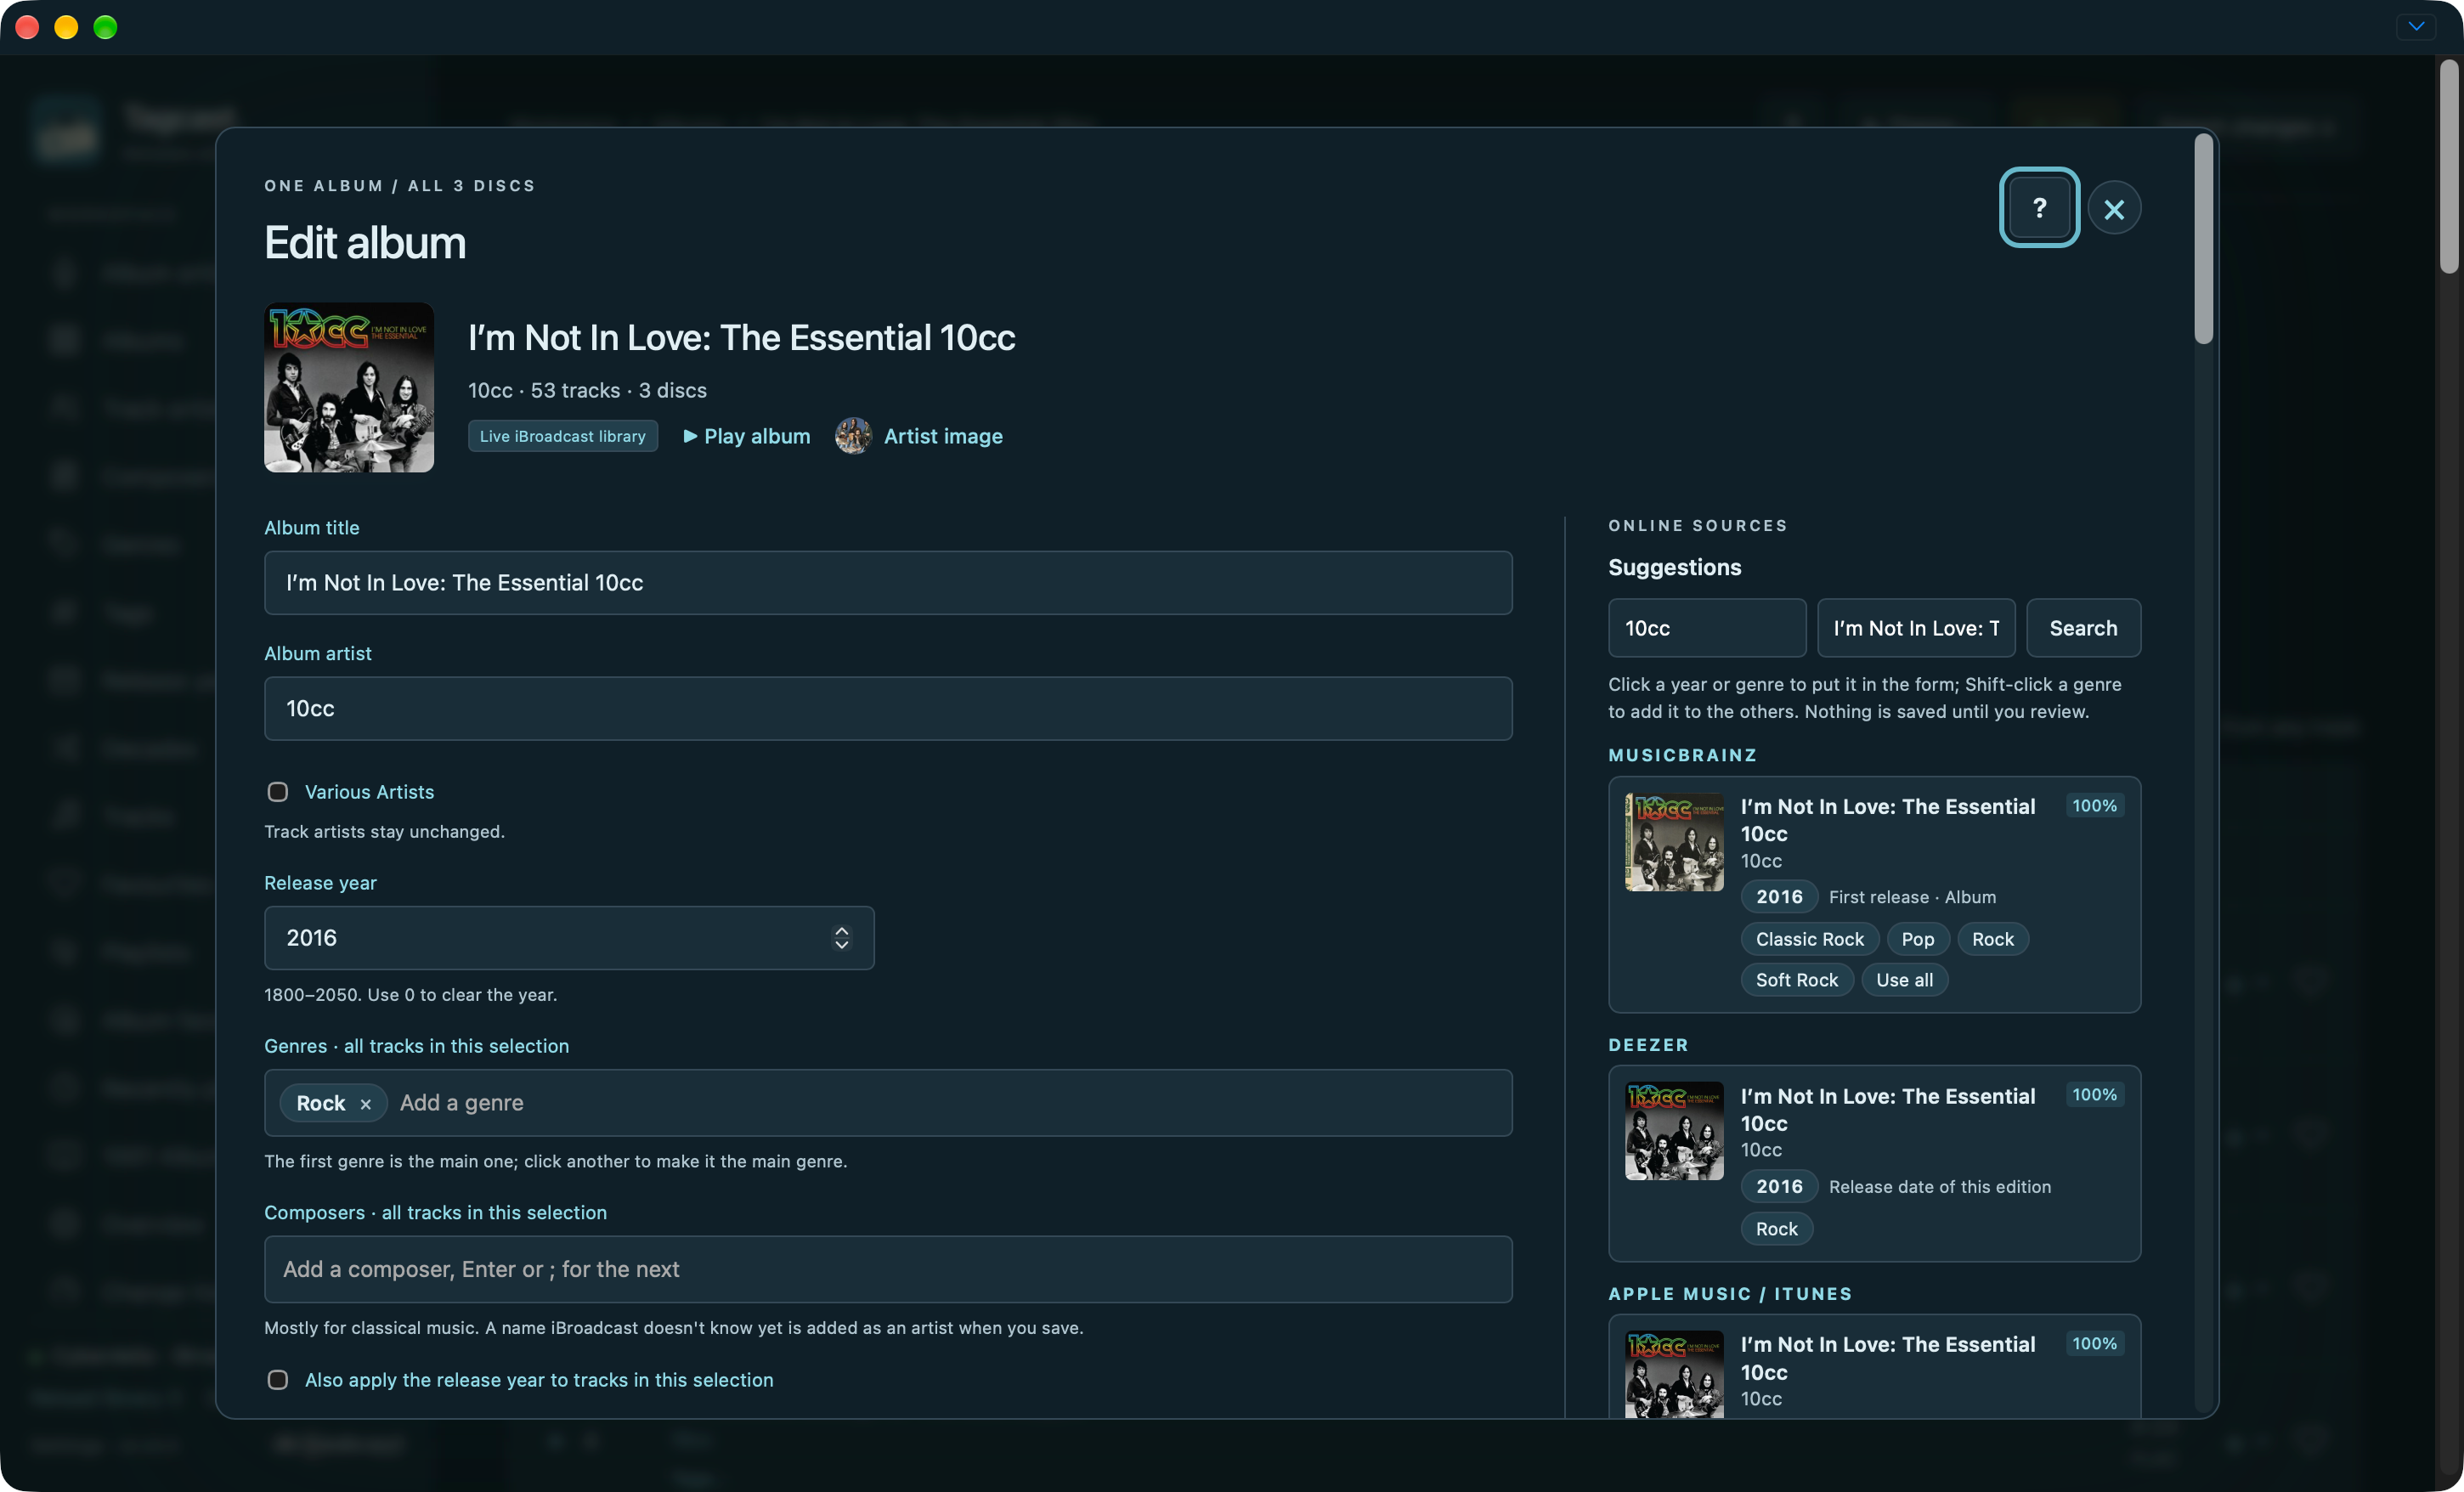Click the release year stepper arrows
This screenshot has height=1492, width=2464.
(x=841, y=938)
